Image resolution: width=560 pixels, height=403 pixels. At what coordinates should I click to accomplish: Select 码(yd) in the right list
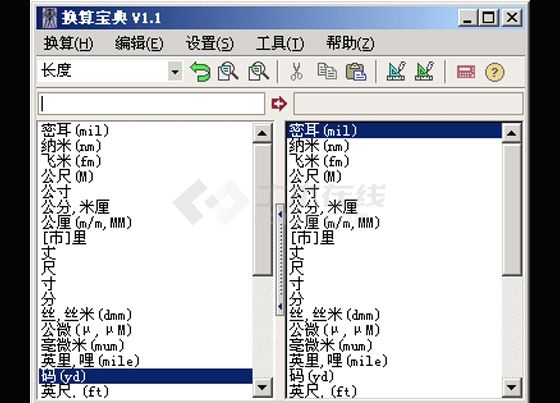pyautogui.click(x=394, y=376)
